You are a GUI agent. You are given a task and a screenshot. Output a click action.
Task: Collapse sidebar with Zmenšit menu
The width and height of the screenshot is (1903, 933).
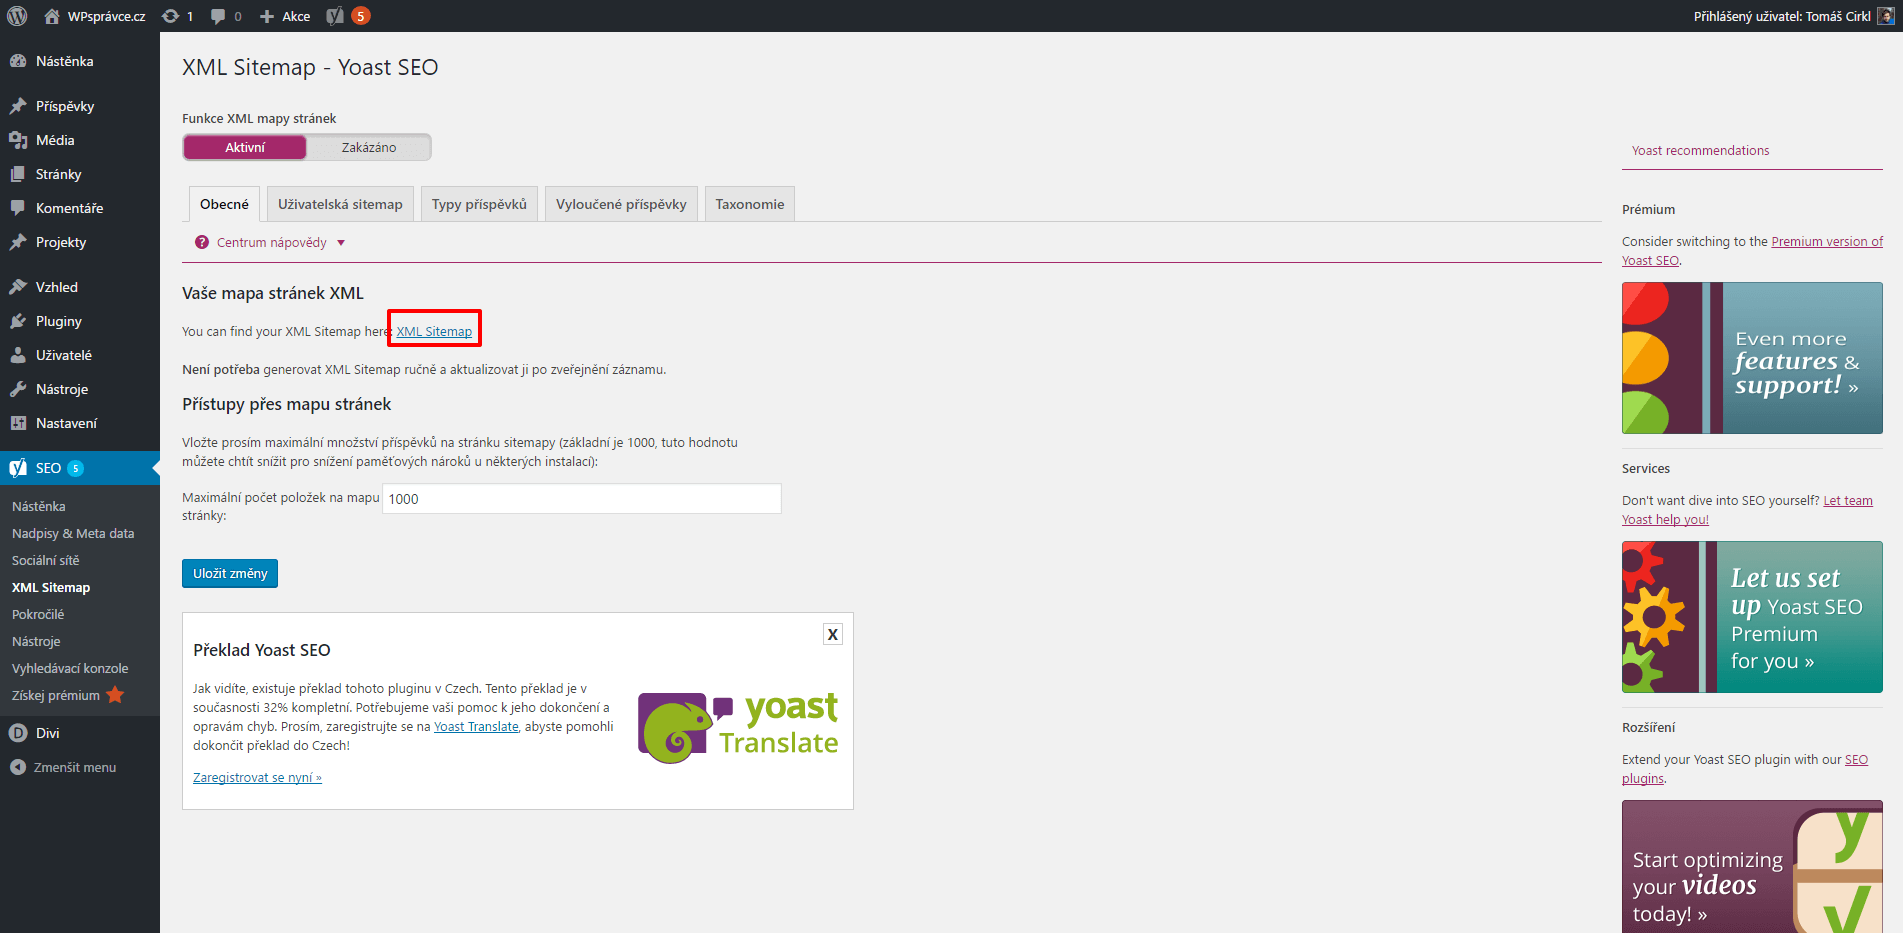pyautogui.click(x=80, y=767)
